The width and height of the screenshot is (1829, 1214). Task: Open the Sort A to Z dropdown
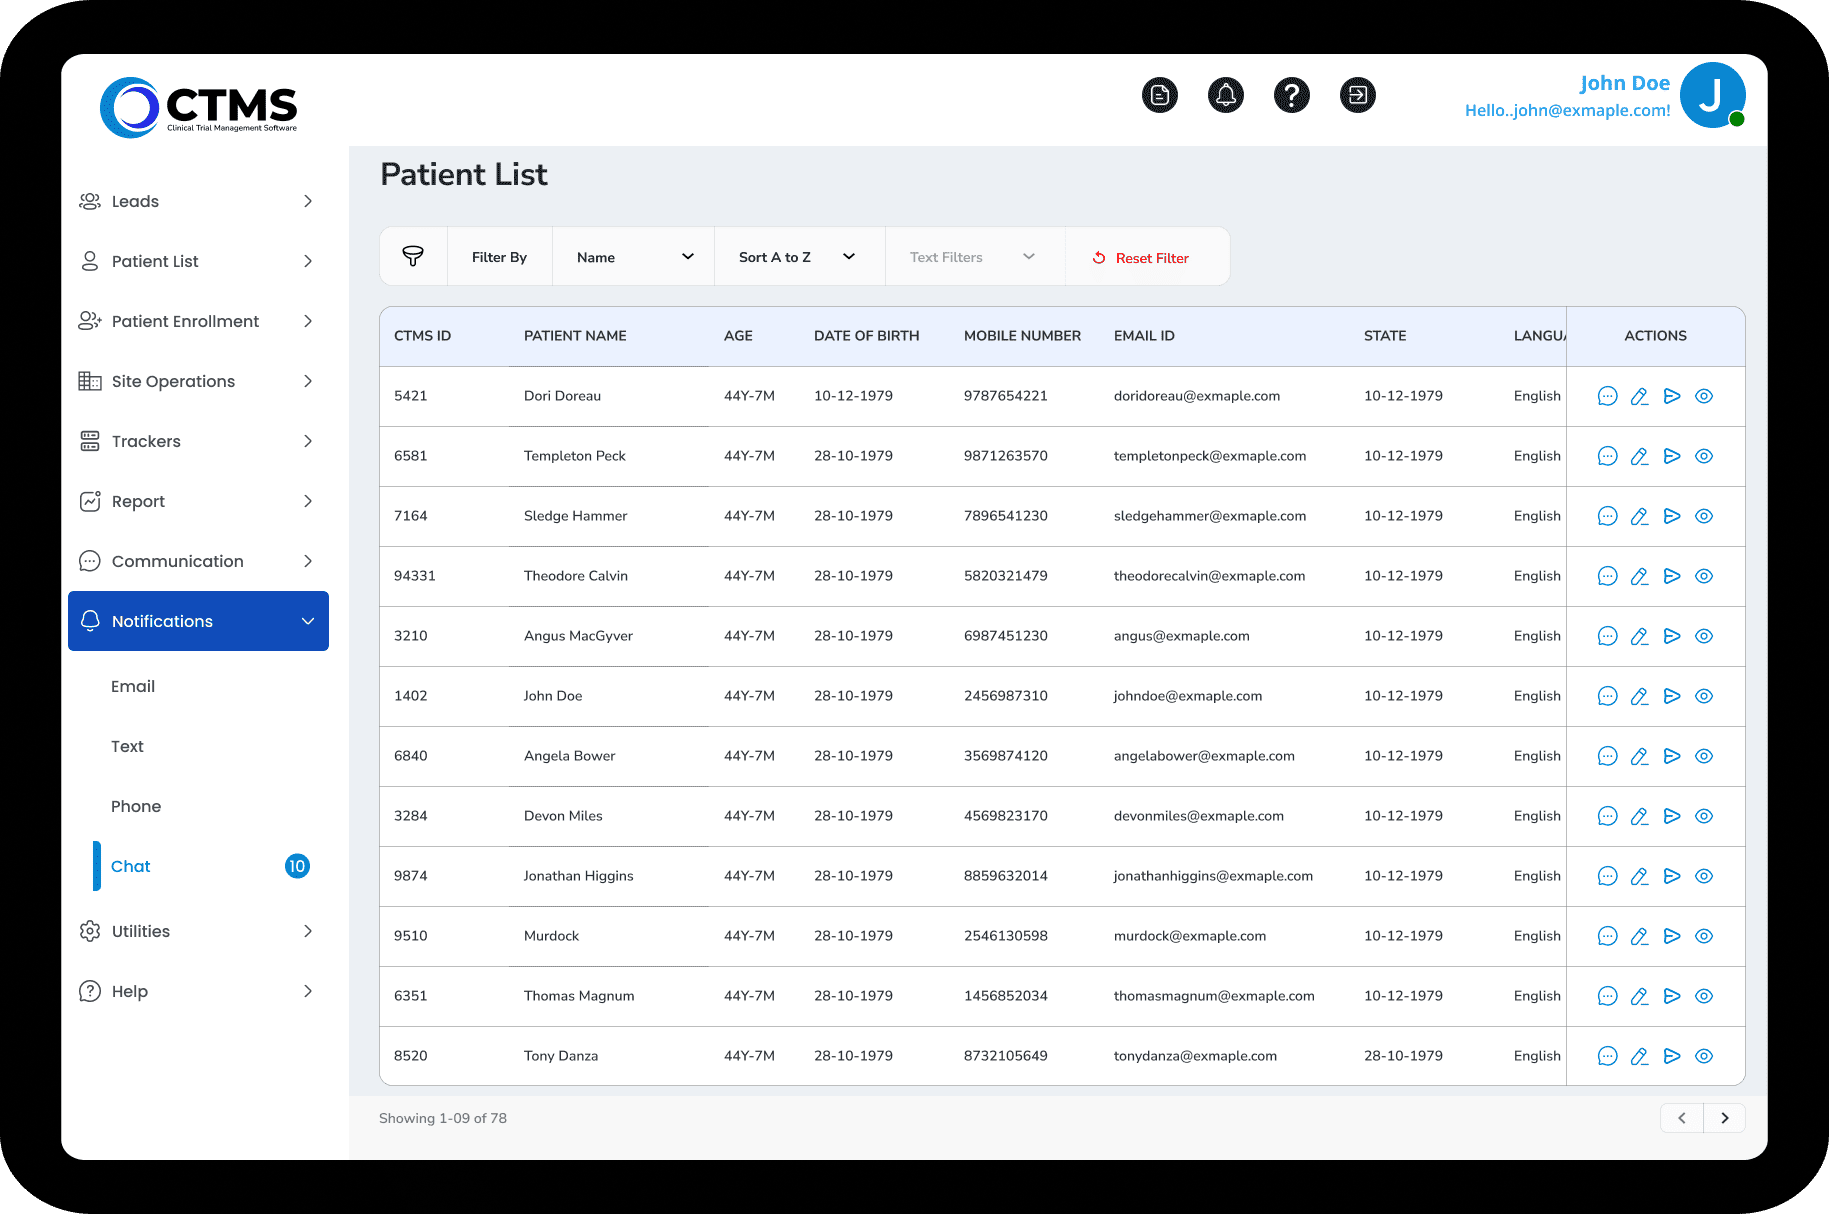pyautogui.click(x=798, y=256)
